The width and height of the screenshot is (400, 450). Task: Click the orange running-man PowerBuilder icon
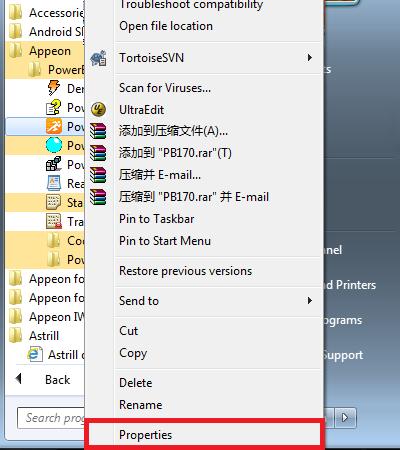pyautogui.click(x=54, y=126)
